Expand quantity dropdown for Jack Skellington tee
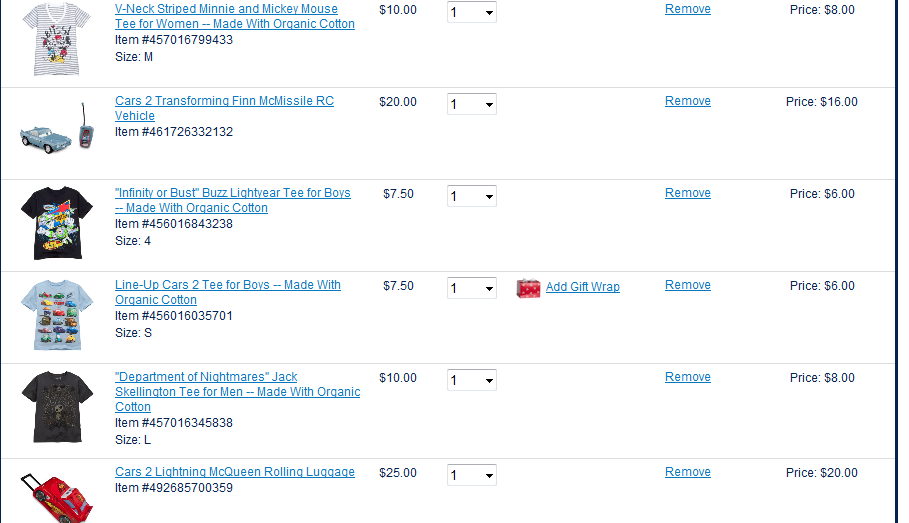The height and width of the screenshot is (523, 909). coord(472,380)
